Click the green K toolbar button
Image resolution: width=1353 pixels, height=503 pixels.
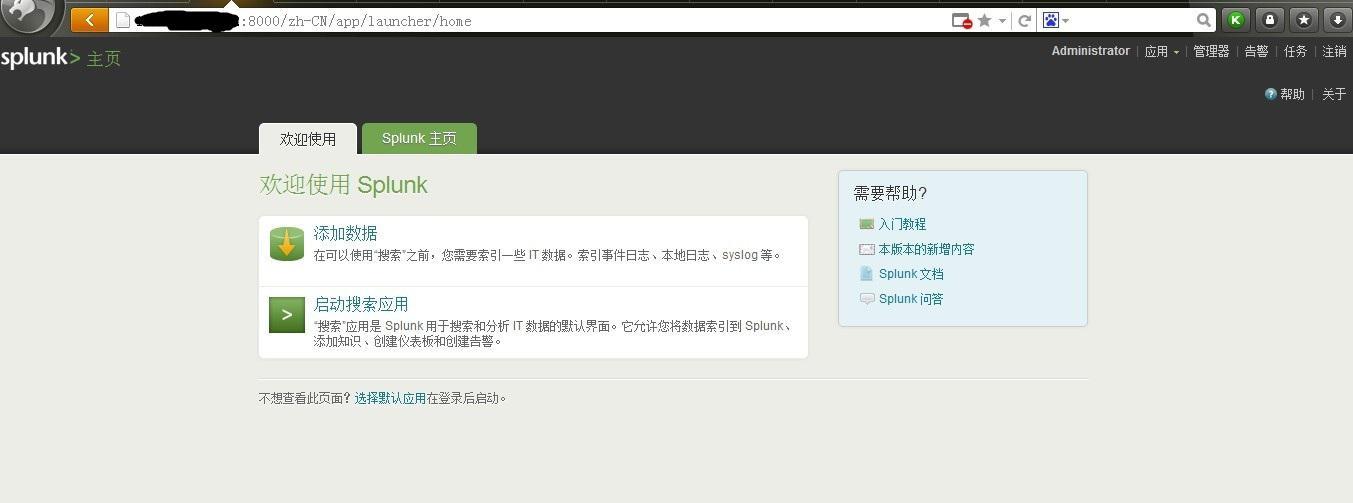pyautogui.click(x=1236, y=19)
